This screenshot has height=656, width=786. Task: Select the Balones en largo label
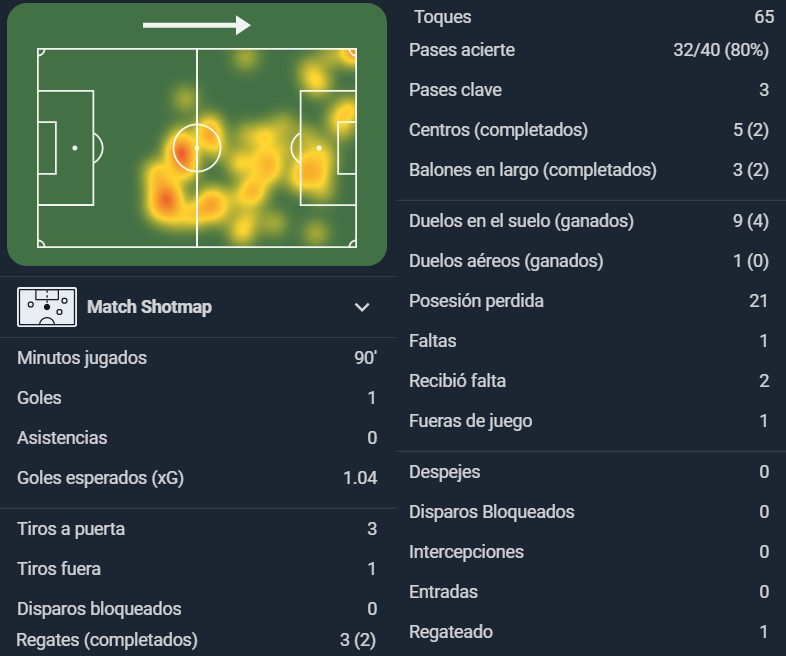click(x=533, y=170)
